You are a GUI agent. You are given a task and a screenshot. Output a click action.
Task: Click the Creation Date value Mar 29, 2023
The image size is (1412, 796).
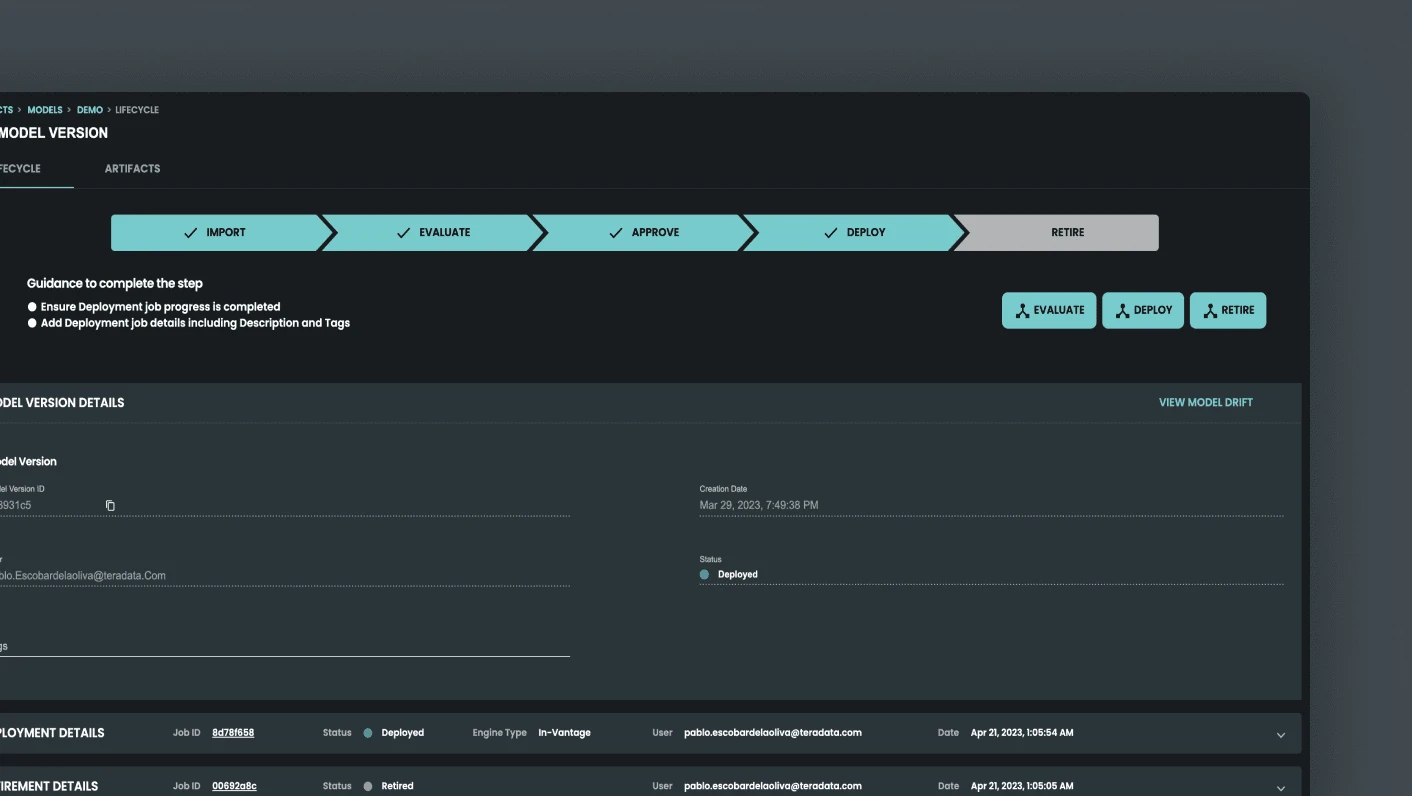[x=759, y=506]
